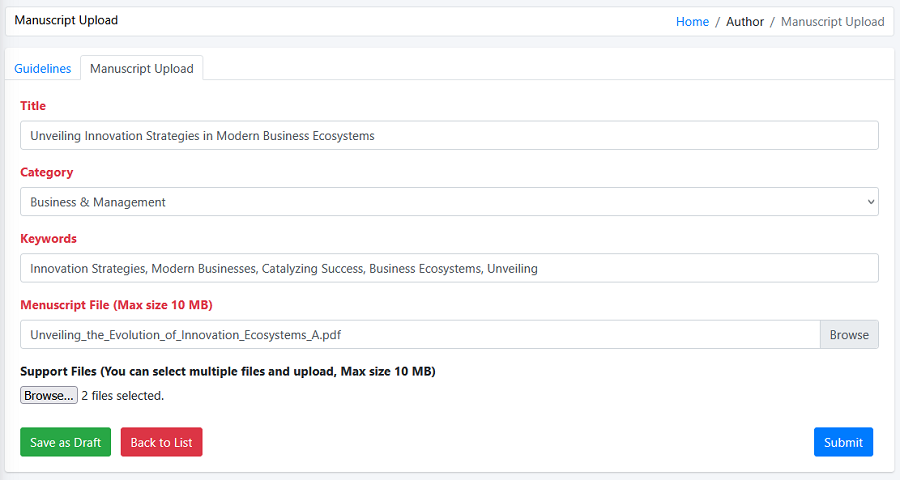Click the "2 files selected" text
900x480 pixels.
(123, 396)
